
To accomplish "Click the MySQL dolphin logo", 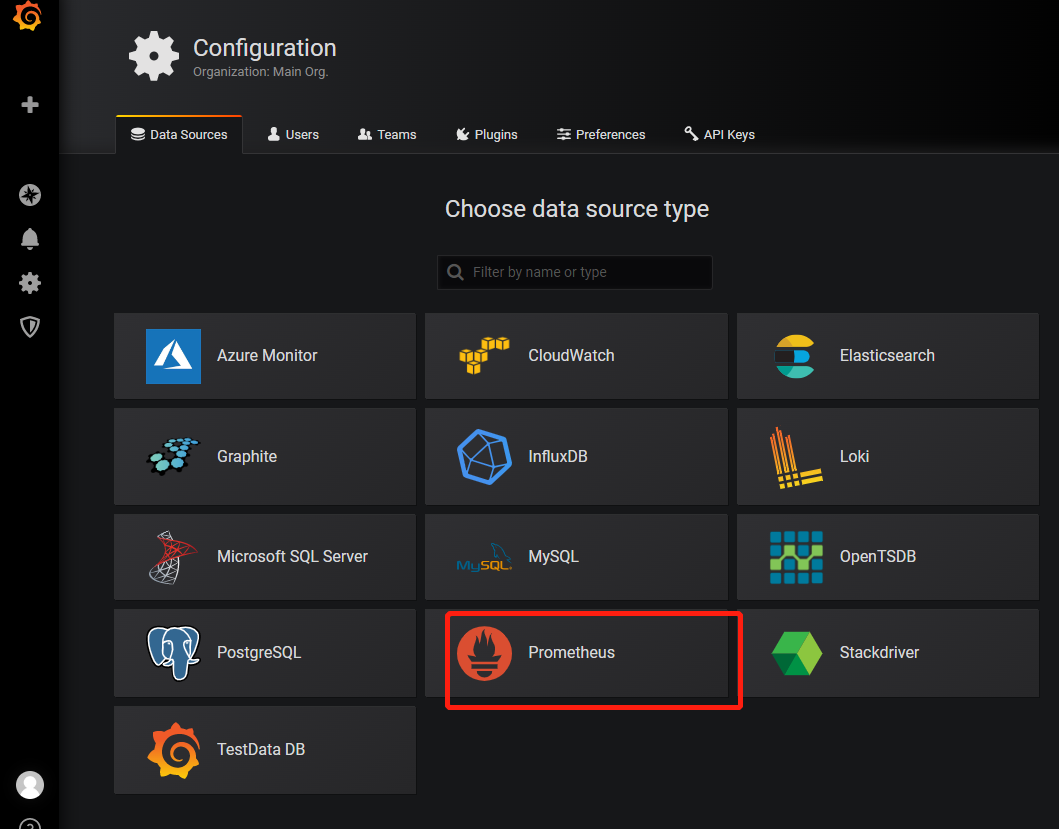I will click(x=484, y=557).
